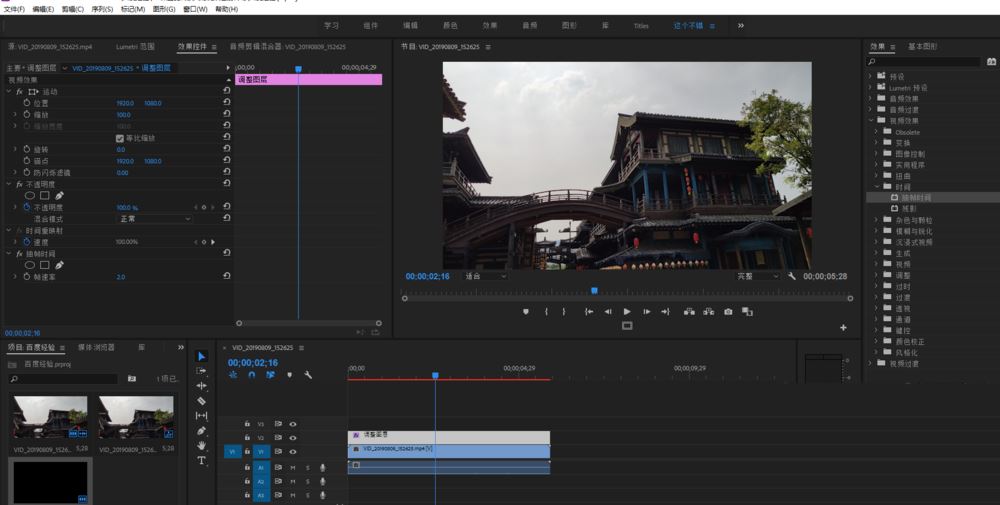Click the ellipse mask icon under 不透明度
Viewport: 1000px width, 505px height.
[x=30, y=196]
